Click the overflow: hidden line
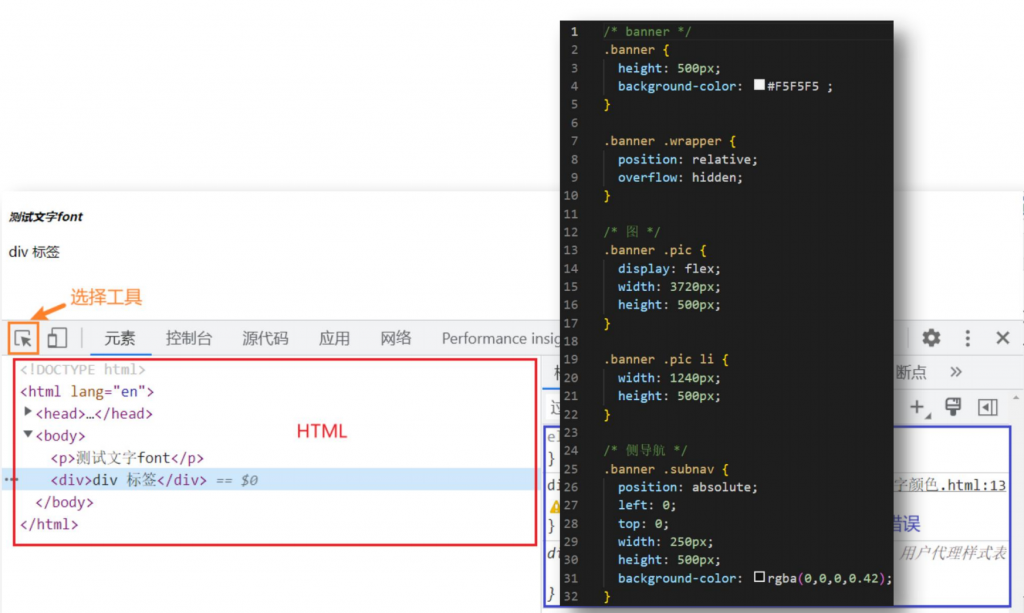Screen dimensions: 1024x613 680,178
